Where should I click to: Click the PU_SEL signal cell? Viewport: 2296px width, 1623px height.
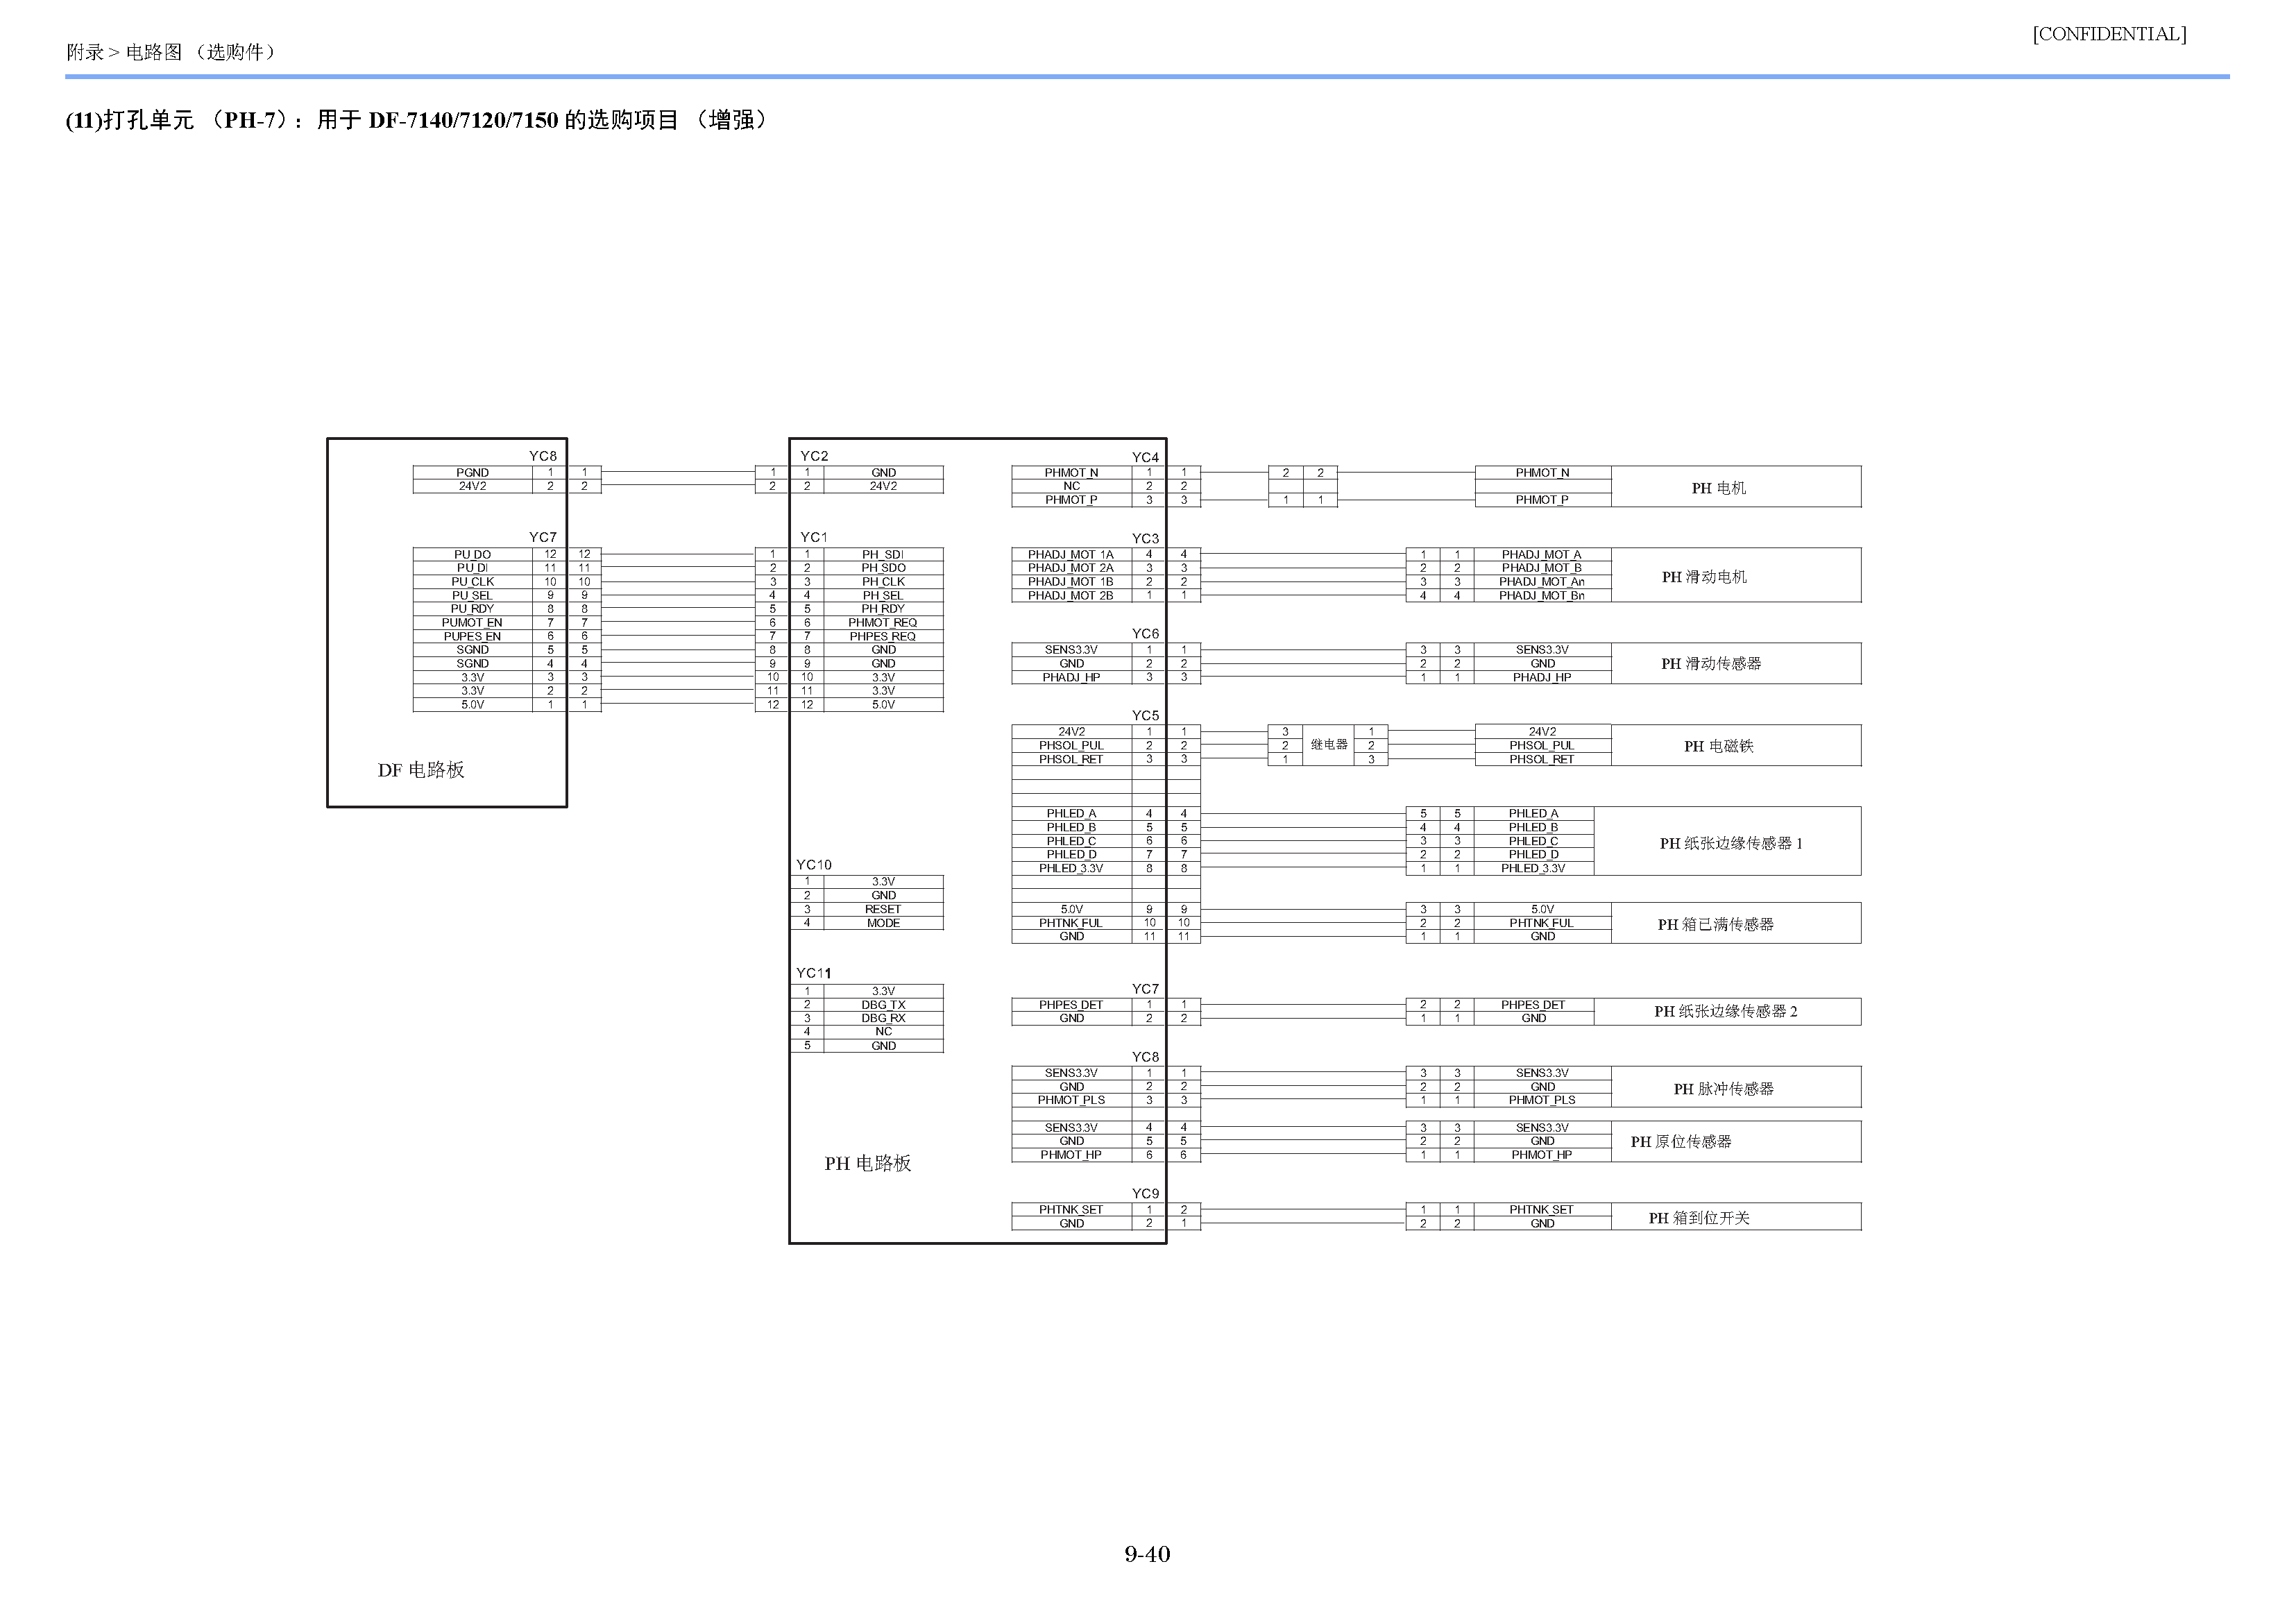tap(473, 595)
